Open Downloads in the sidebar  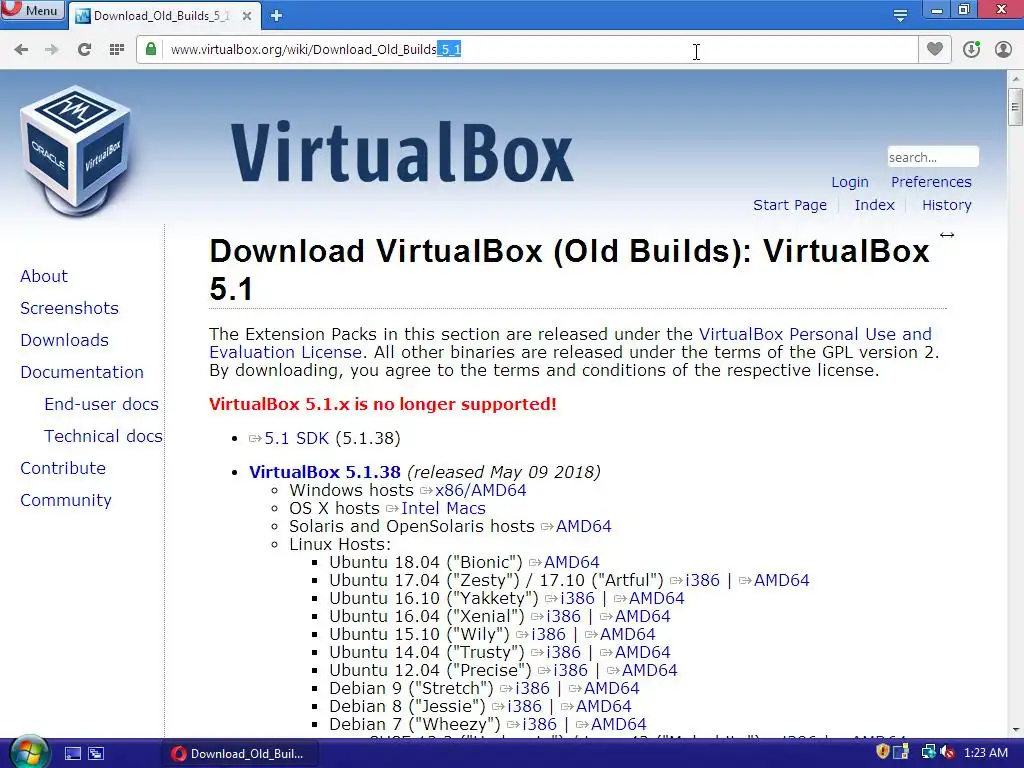coord(65,340)
